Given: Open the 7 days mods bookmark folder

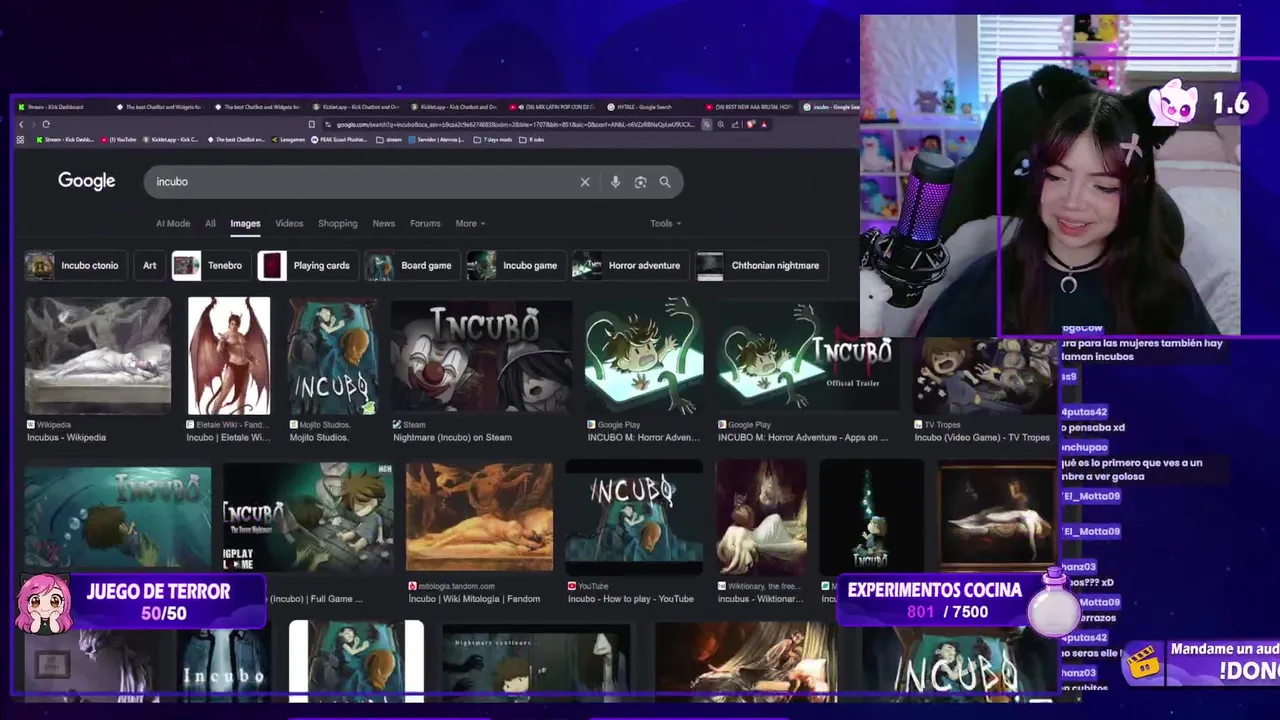Looking at the screenshot, I should tap(492, 140).
